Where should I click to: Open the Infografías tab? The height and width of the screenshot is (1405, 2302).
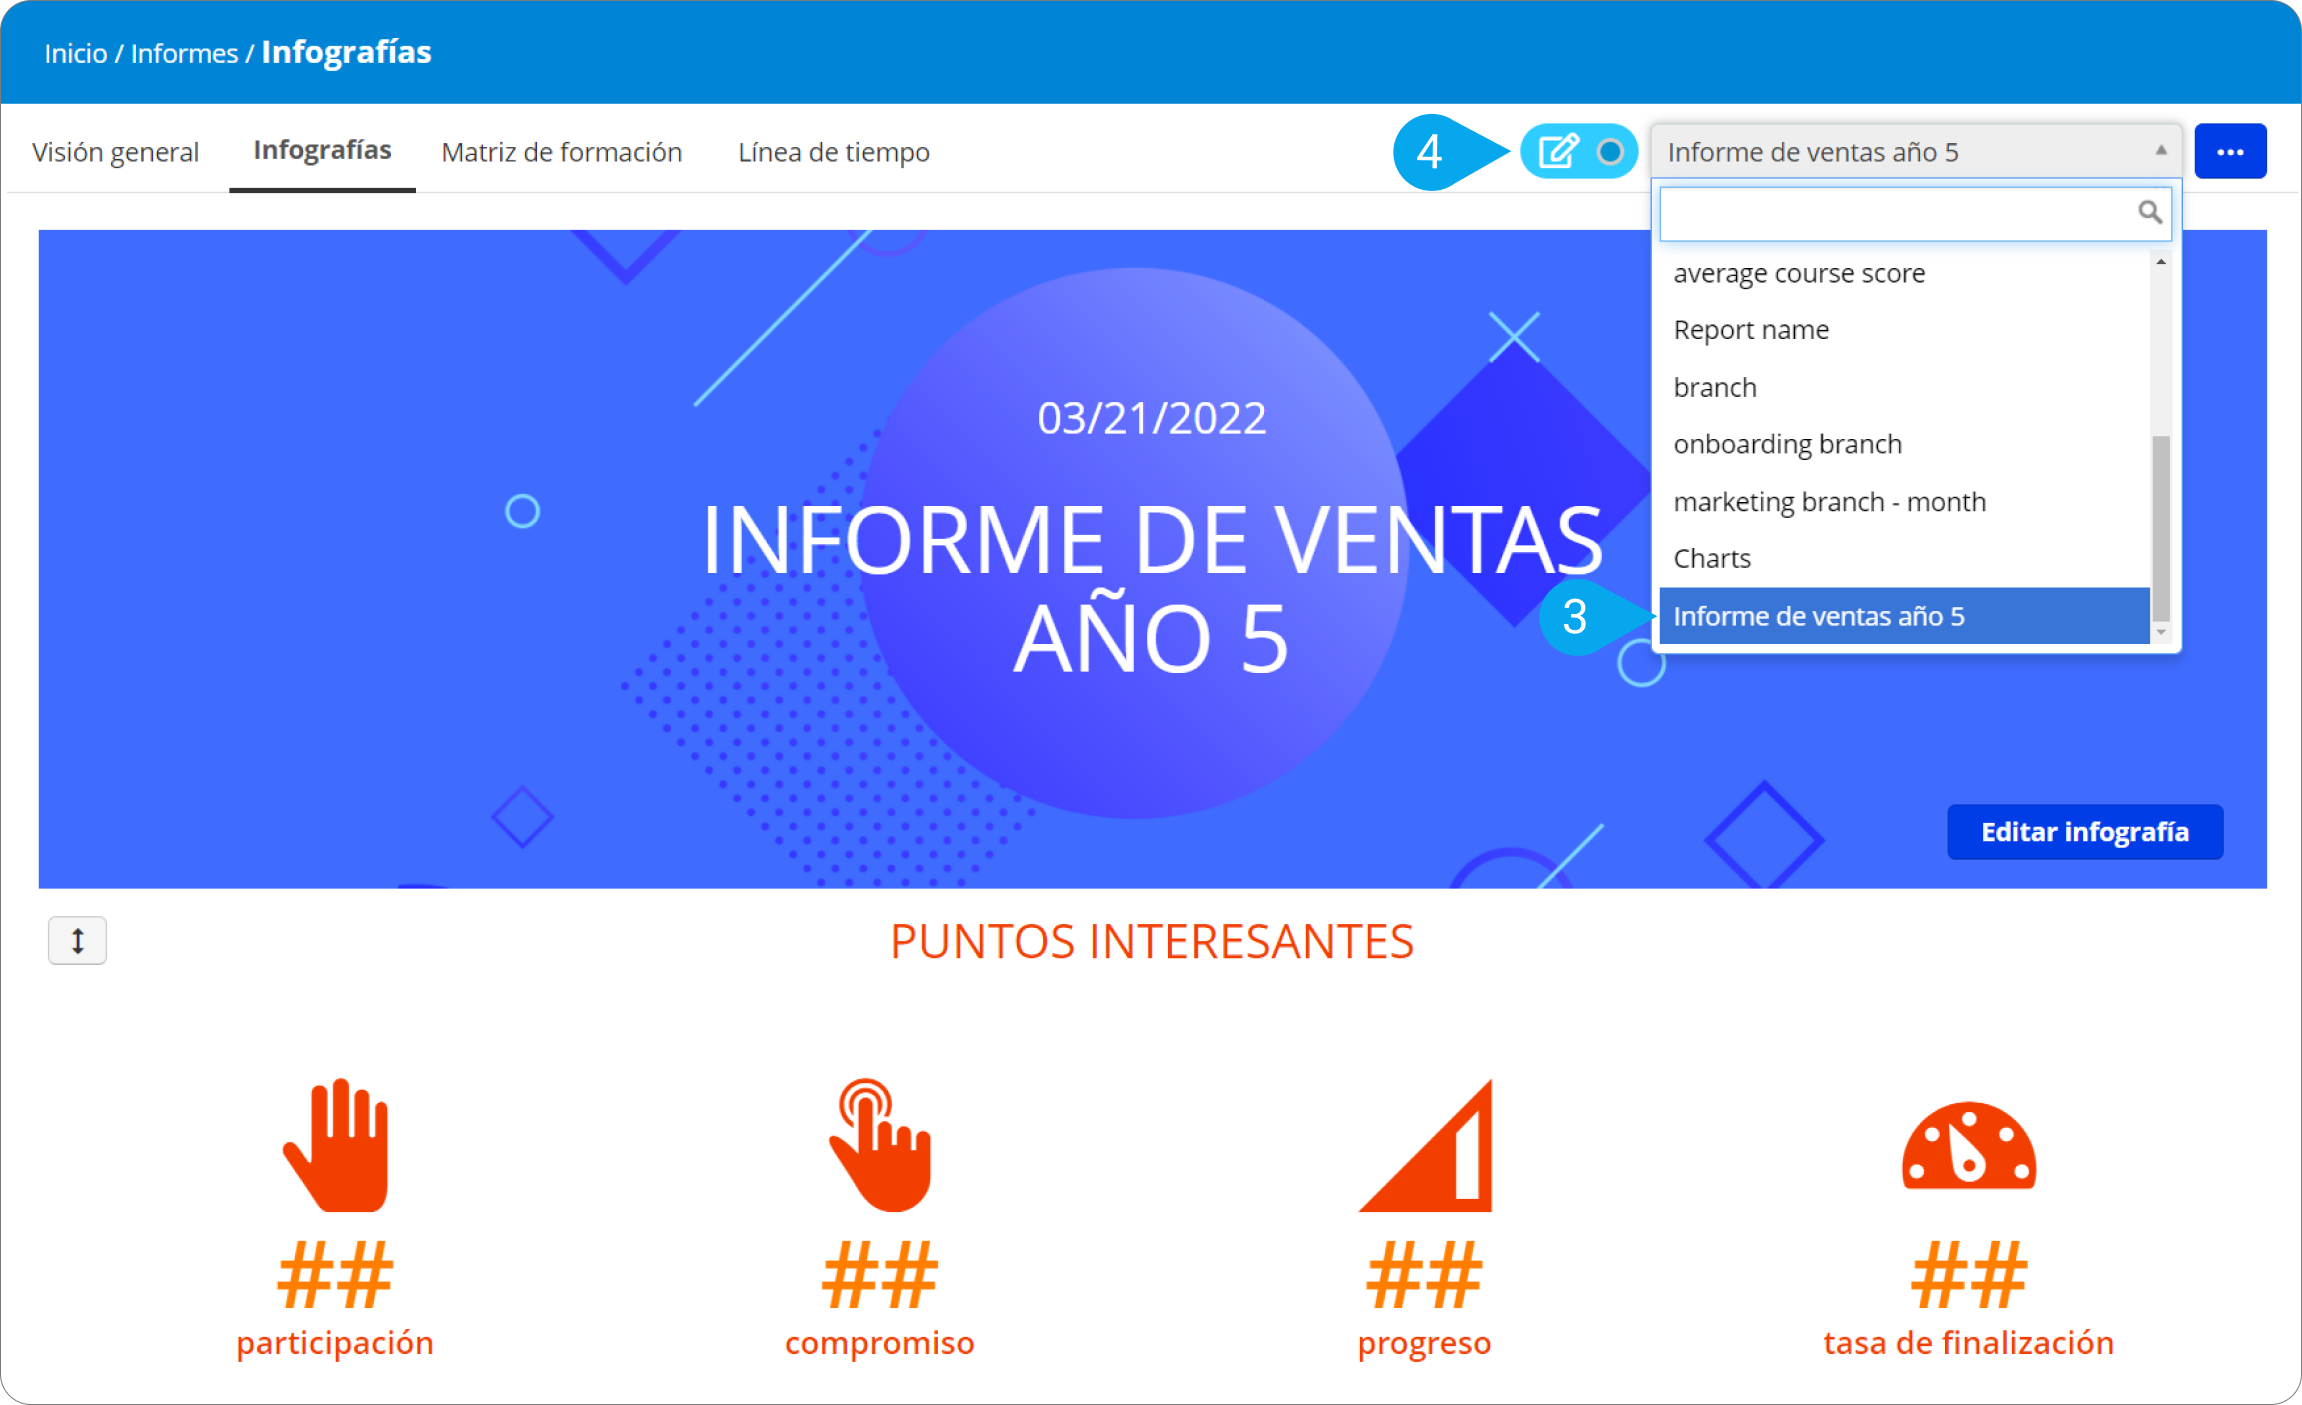(x=322, y=150)
